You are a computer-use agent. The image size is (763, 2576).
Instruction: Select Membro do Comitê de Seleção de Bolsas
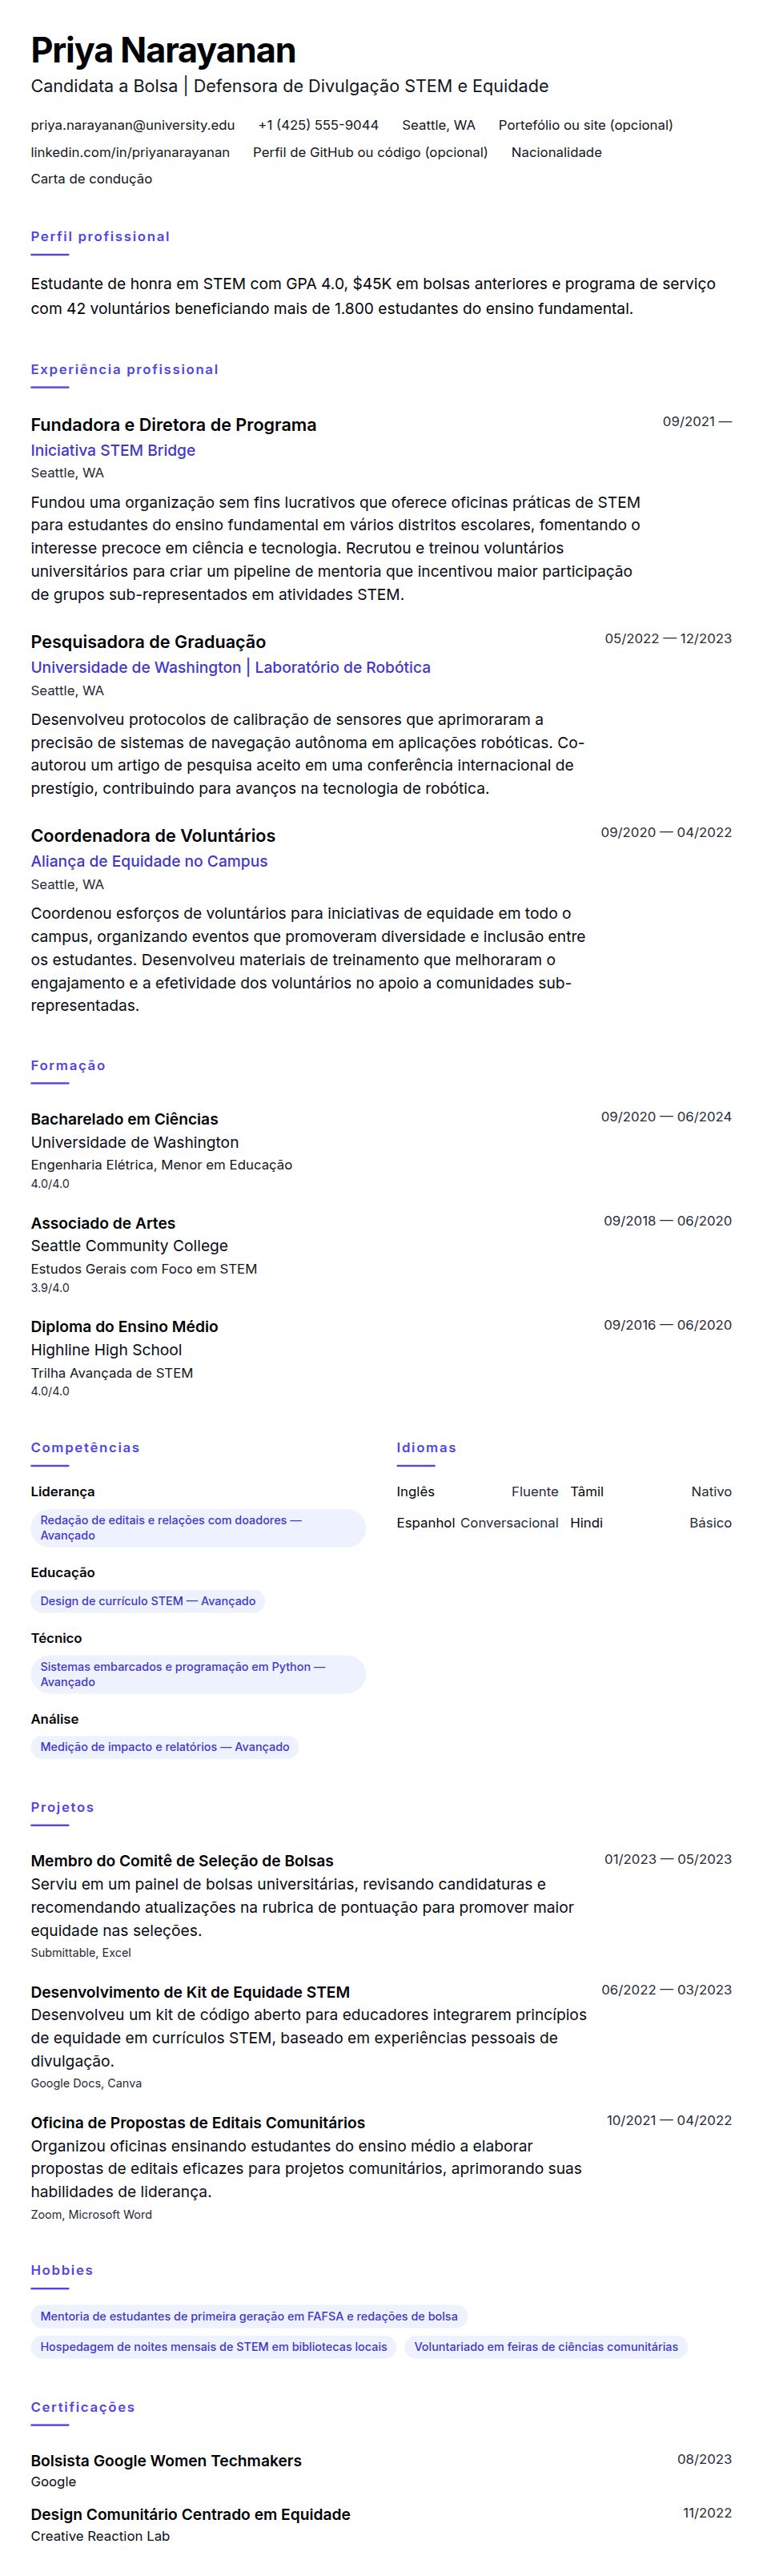[x=182, y=1861]
